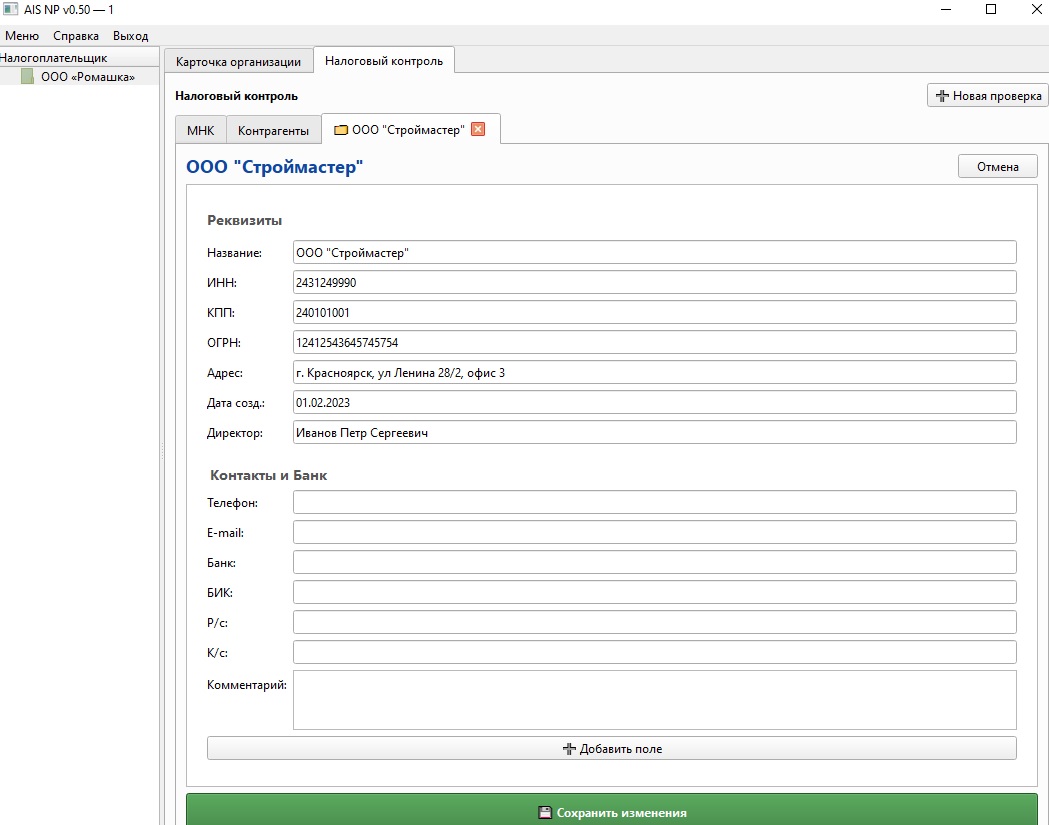Select the Налоговый контроль tab
This screenshot has width=1049, height=825.
tap(384, 61)
